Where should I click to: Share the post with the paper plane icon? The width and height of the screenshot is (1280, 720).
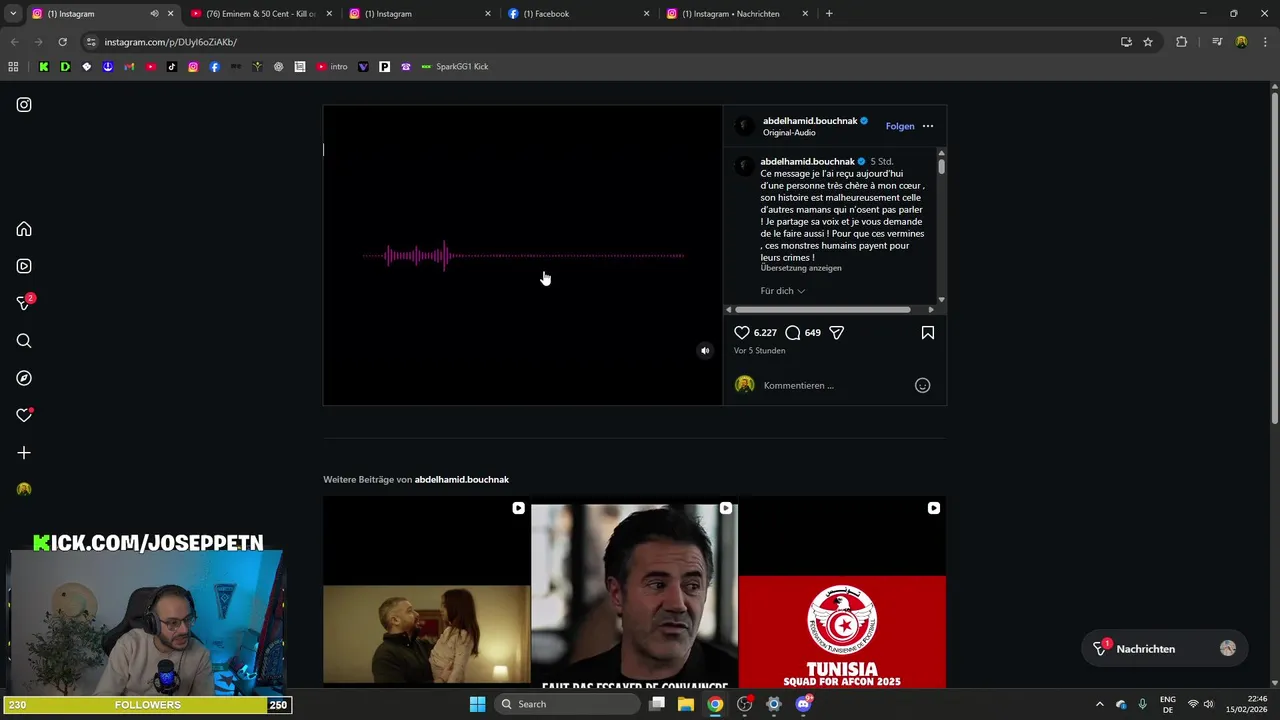837,333
